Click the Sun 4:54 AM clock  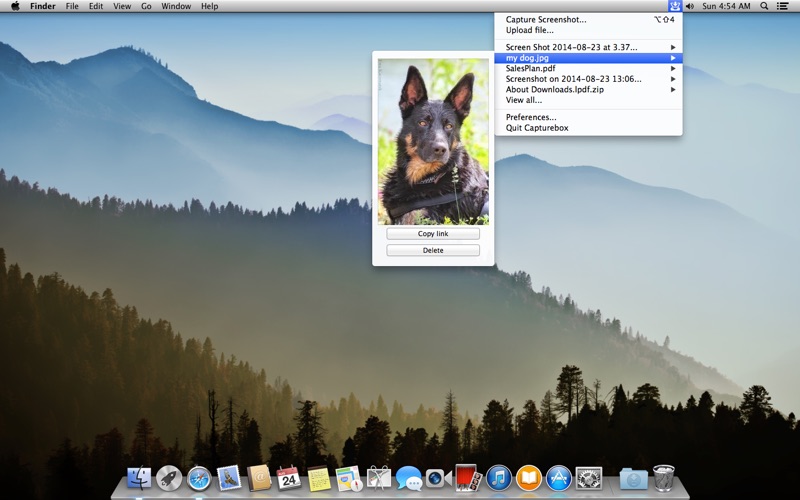(726, 6)
